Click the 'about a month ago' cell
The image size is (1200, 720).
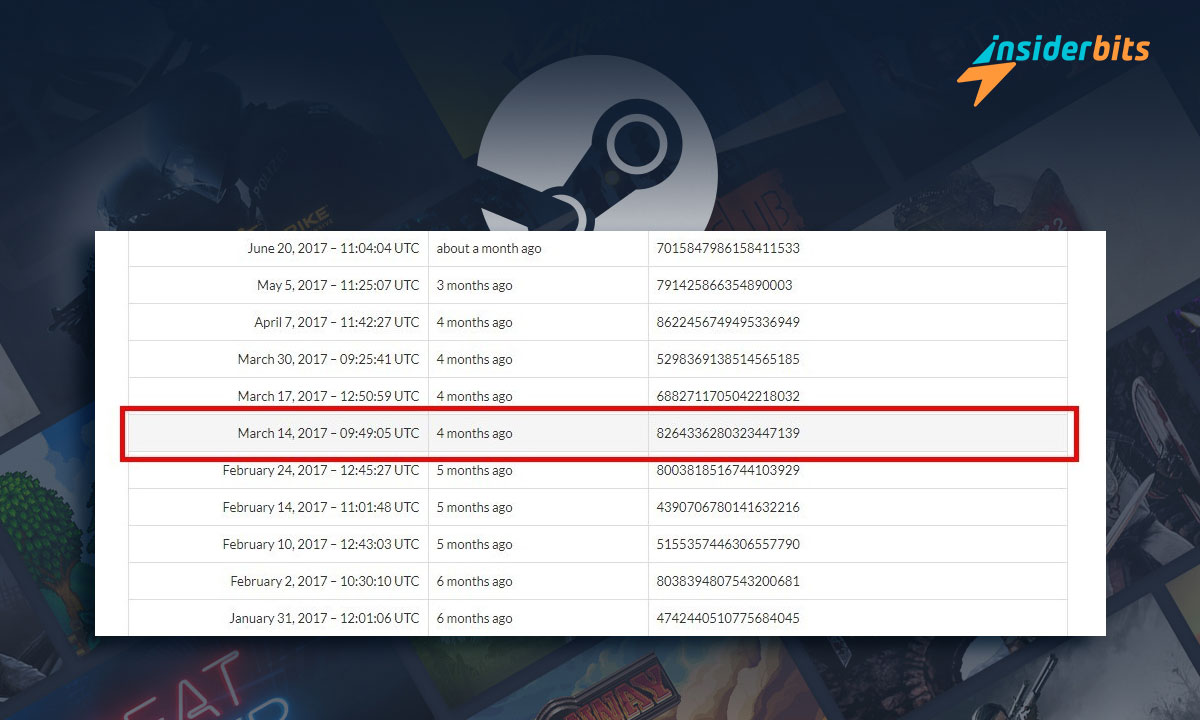click(x=489, y=248)
